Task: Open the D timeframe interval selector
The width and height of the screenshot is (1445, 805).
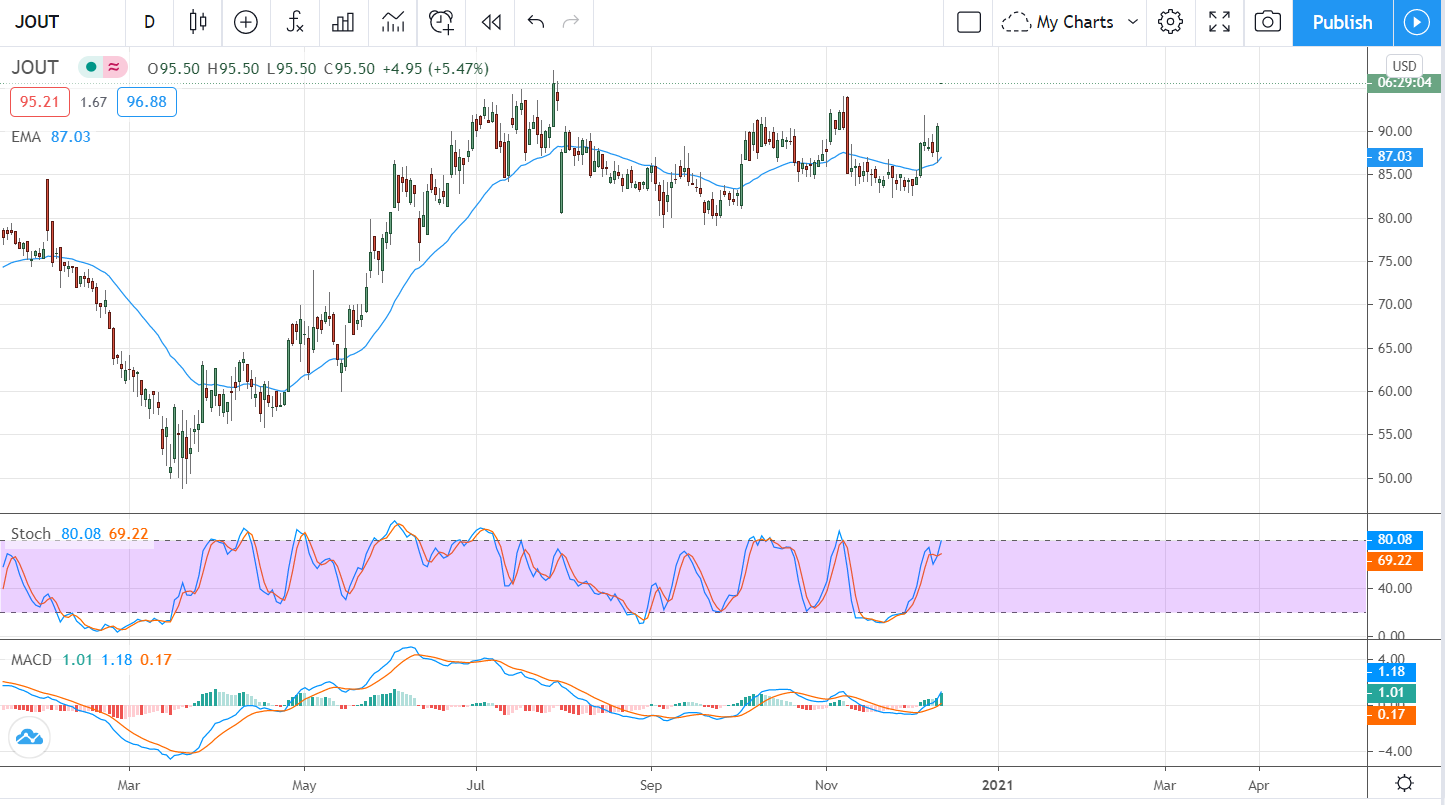Action: pos(149,22)
